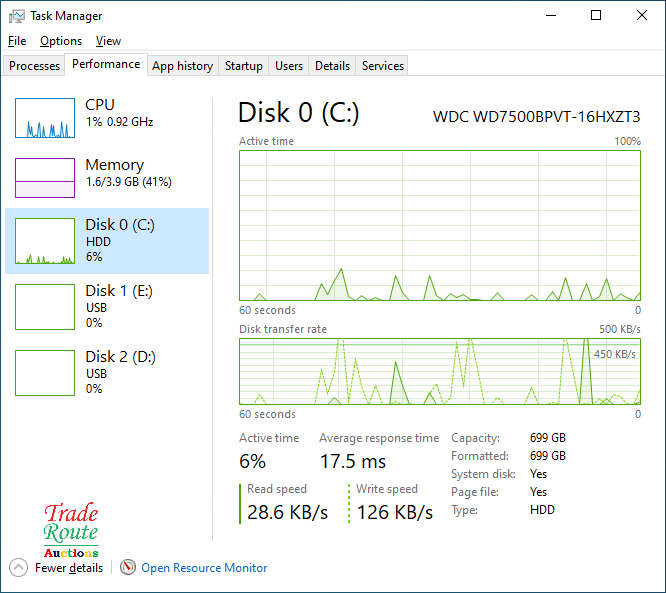666x593 pixels.
Task: Click the Disk transfer rate graph
Action: [x=440, y=372]
